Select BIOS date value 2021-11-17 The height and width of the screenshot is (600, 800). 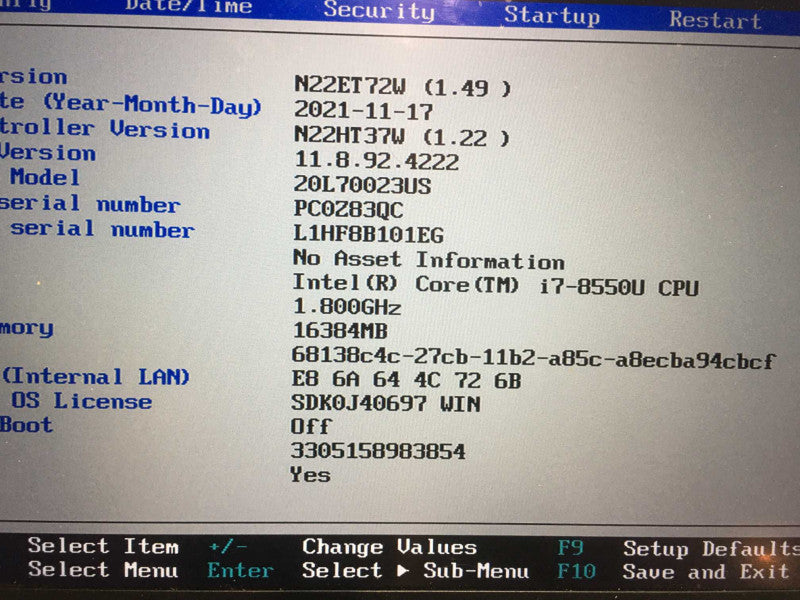(x=363, y=111)
